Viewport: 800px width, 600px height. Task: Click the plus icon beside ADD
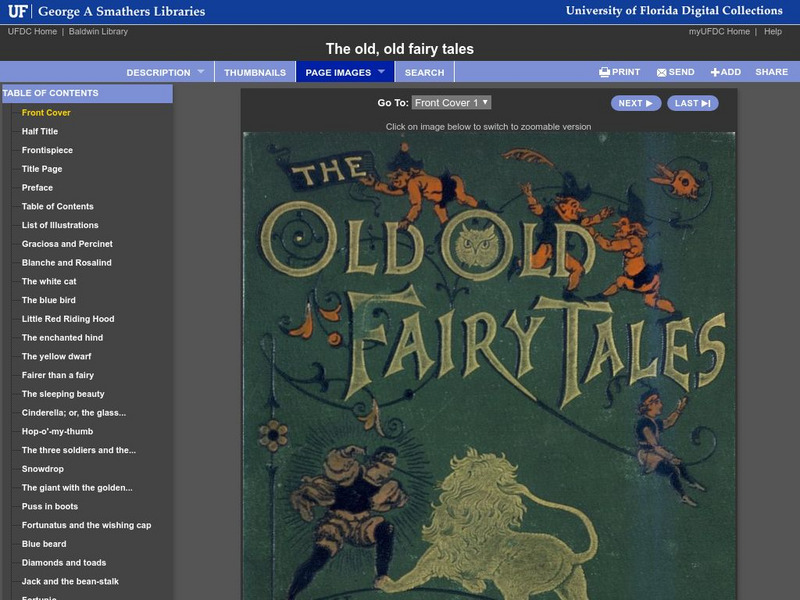715,72
